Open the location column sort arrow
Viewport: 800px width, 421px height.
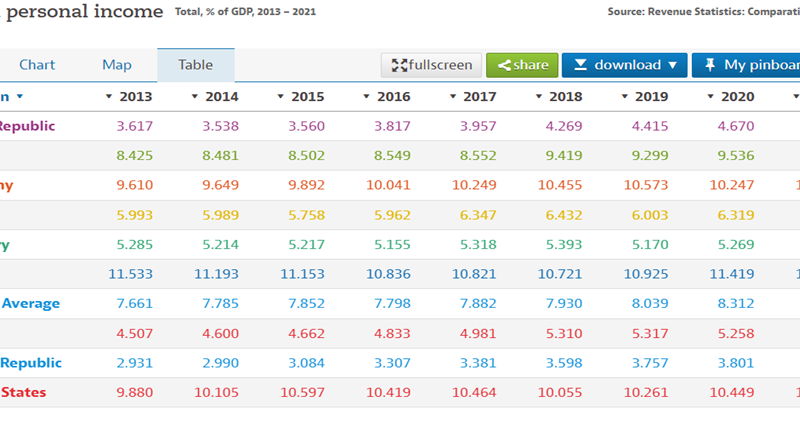(x=20, y=97)
